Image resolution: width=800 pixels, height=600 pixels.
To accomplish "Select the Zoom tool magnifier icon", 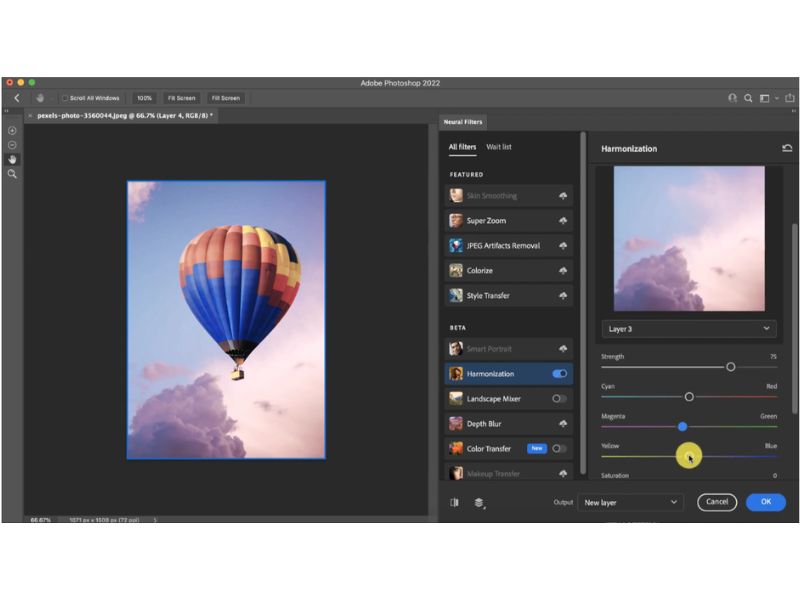I will pyautogui.click(x=12, y=173).
